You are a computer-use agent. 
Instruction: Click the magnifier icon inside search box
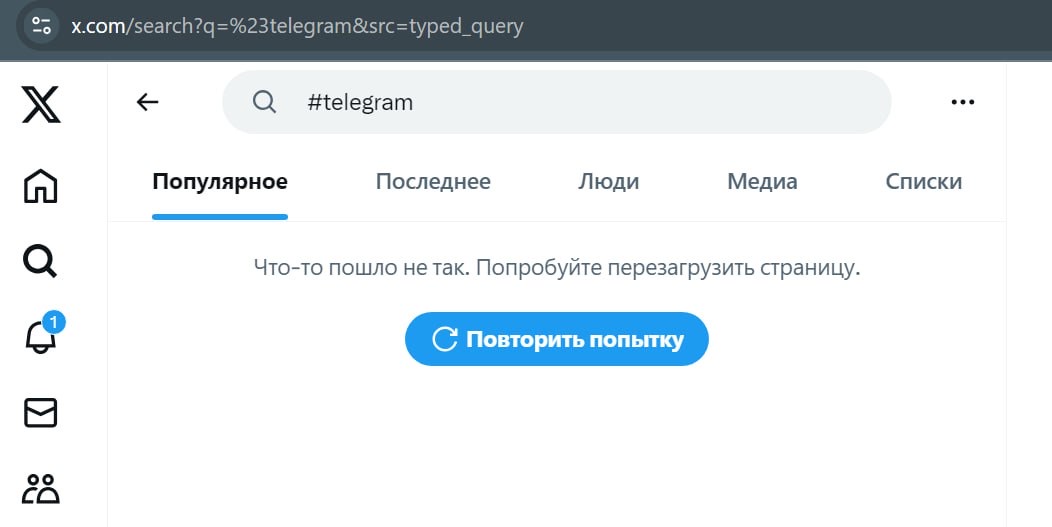click(x=264, y=102)
